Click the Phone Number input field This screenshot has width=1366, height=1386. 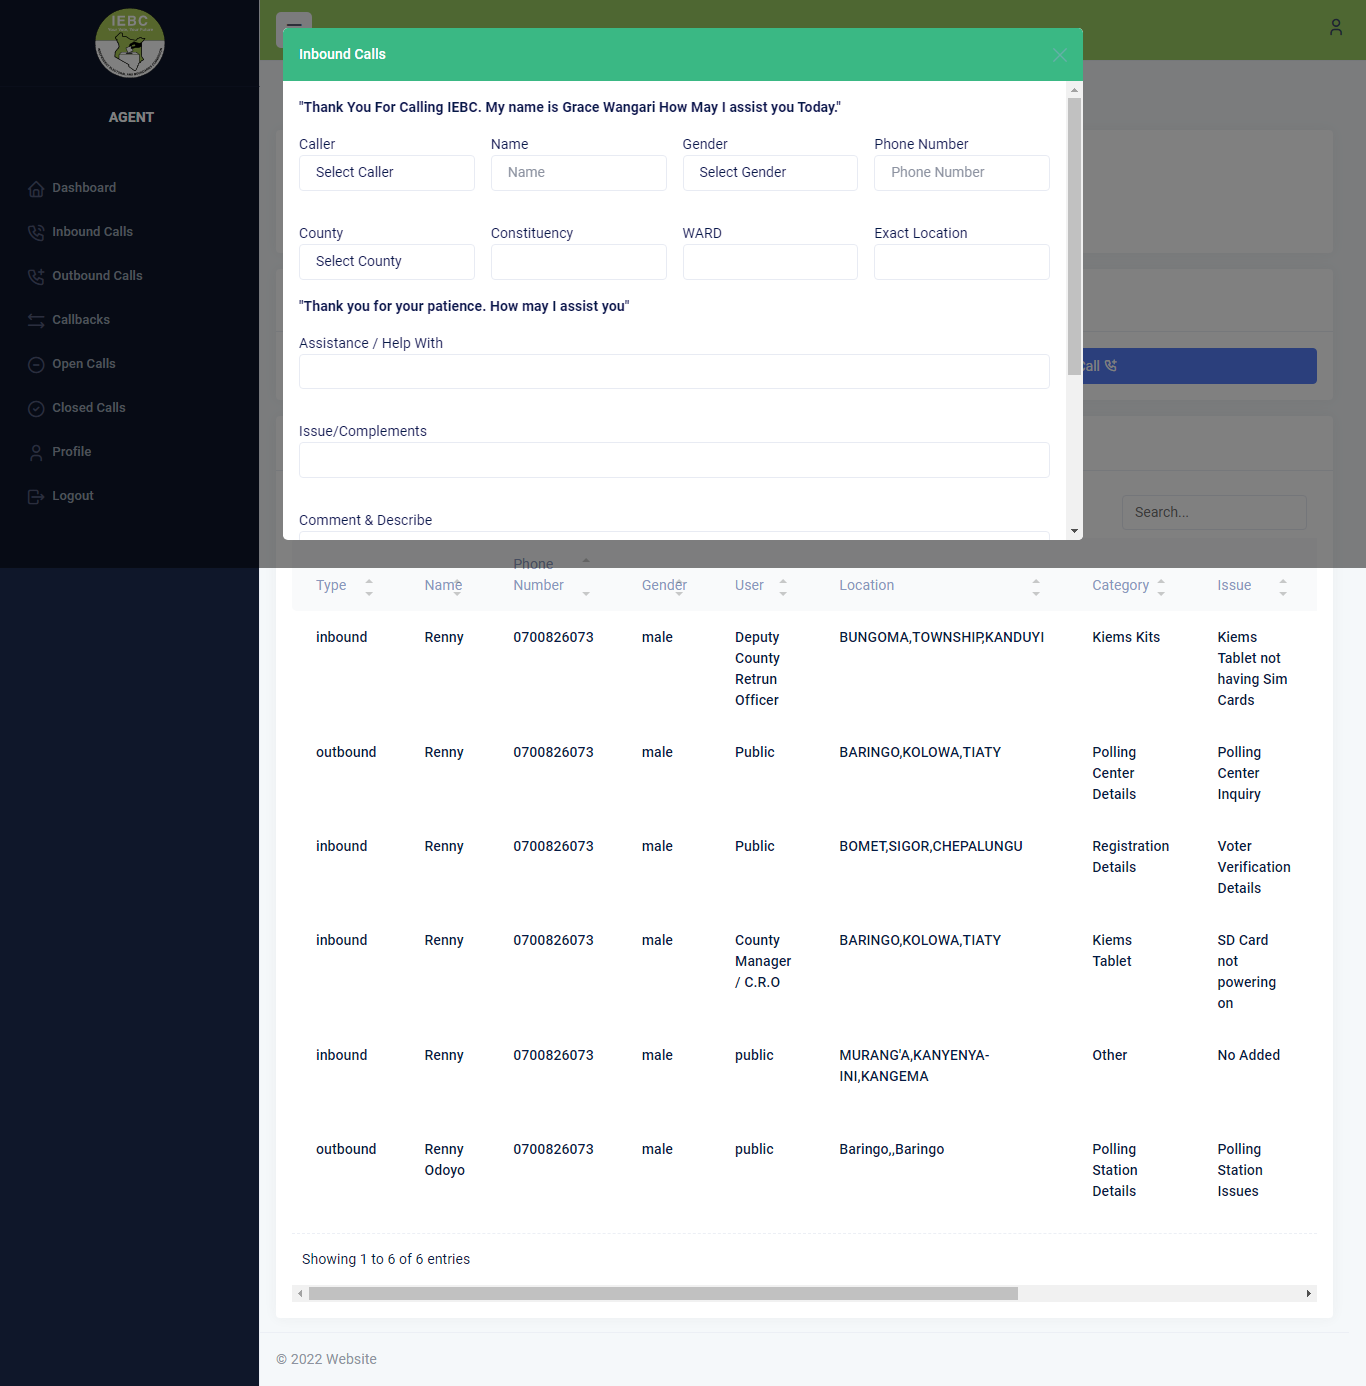tap(961, 173)
